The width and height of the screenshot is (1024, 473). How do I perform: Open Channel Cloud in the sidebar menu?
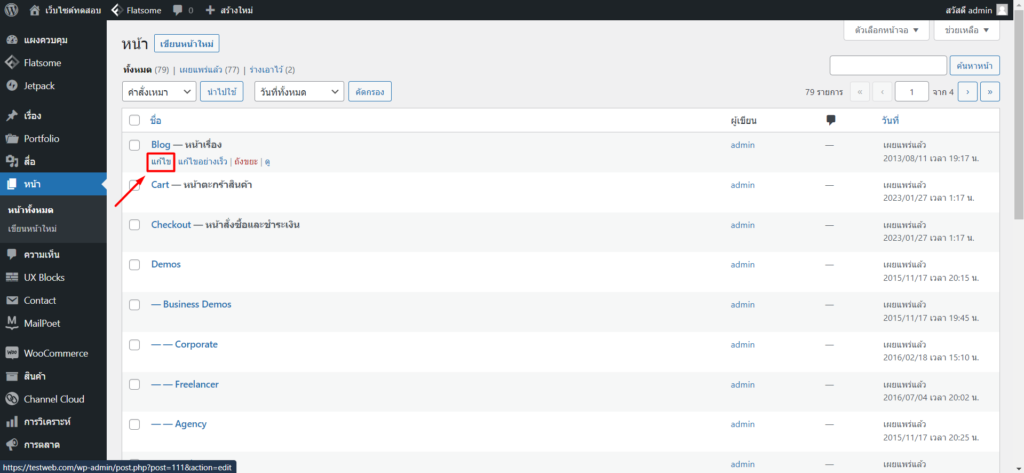(54, 399)
